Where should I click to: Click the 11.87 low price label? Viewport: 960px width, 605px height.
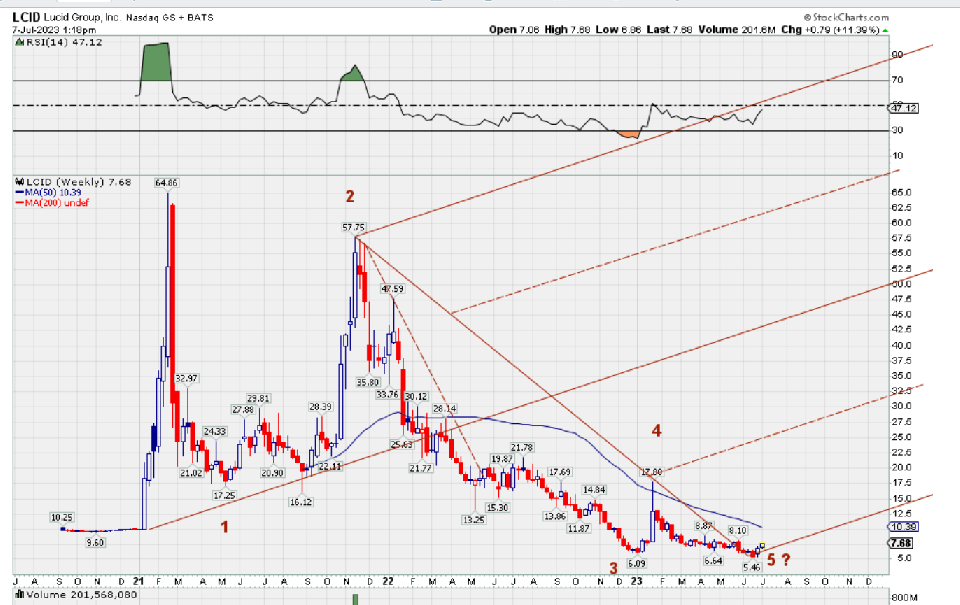coord(579,528)
